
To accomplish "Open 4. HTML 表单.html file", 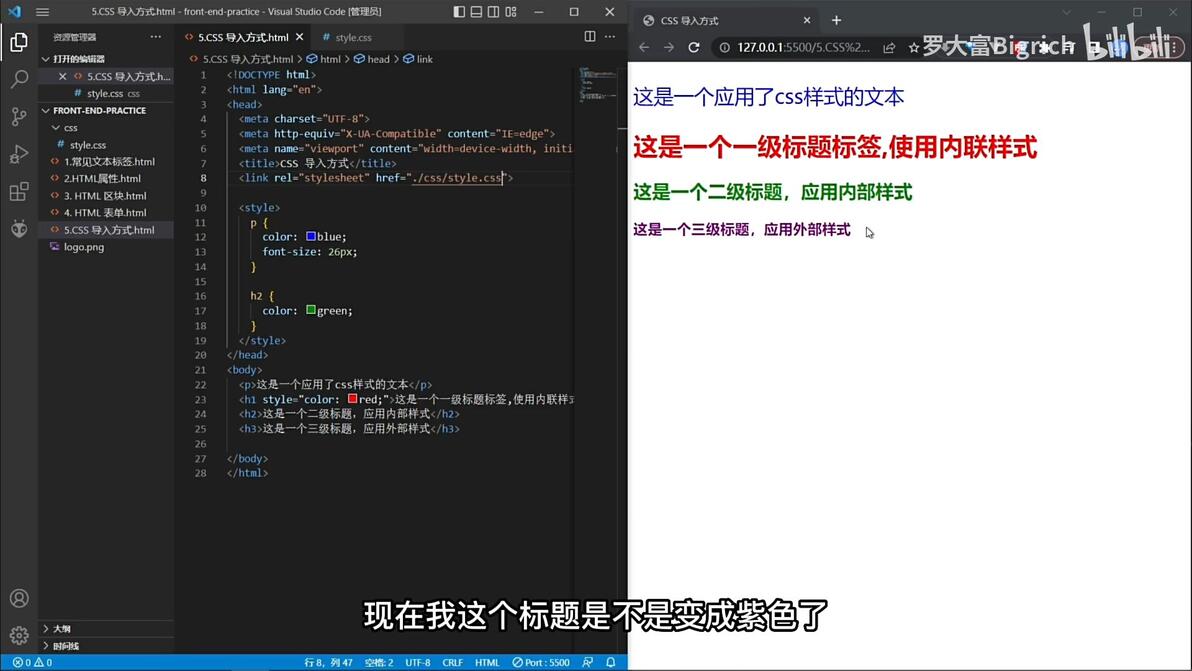I will (106, 213).
